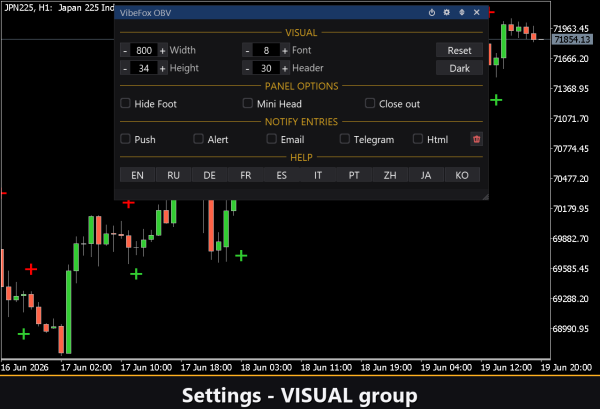The width and height of the screenshot is (600, 409).
Task: Enable the Hide Foot checkbox
Action: click(x=126, y=103)
